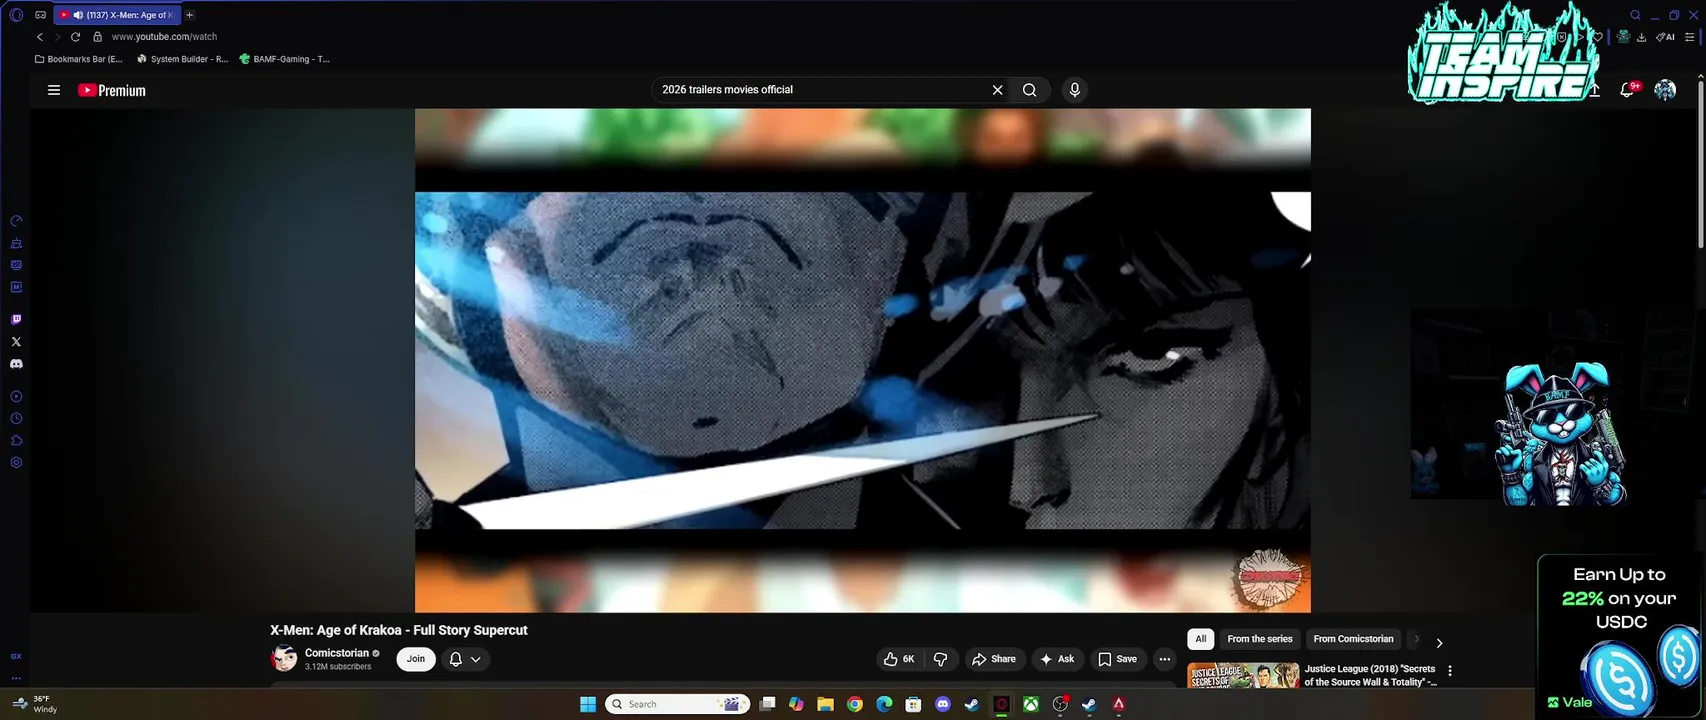This screenshot has height=720, width=1706.
Task: Open the Opera GX main menu logo
Action: 16,15
